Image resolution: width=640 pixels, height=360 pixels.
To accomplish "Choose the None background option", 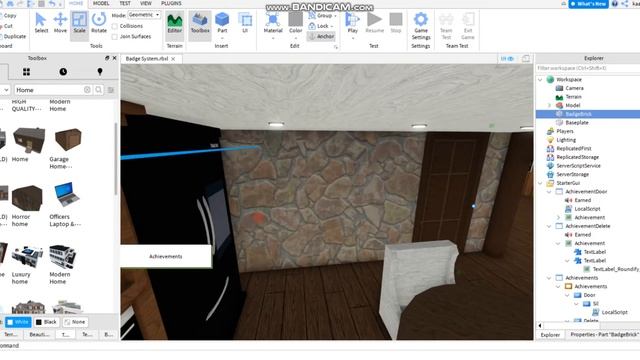I will point(75,322).
